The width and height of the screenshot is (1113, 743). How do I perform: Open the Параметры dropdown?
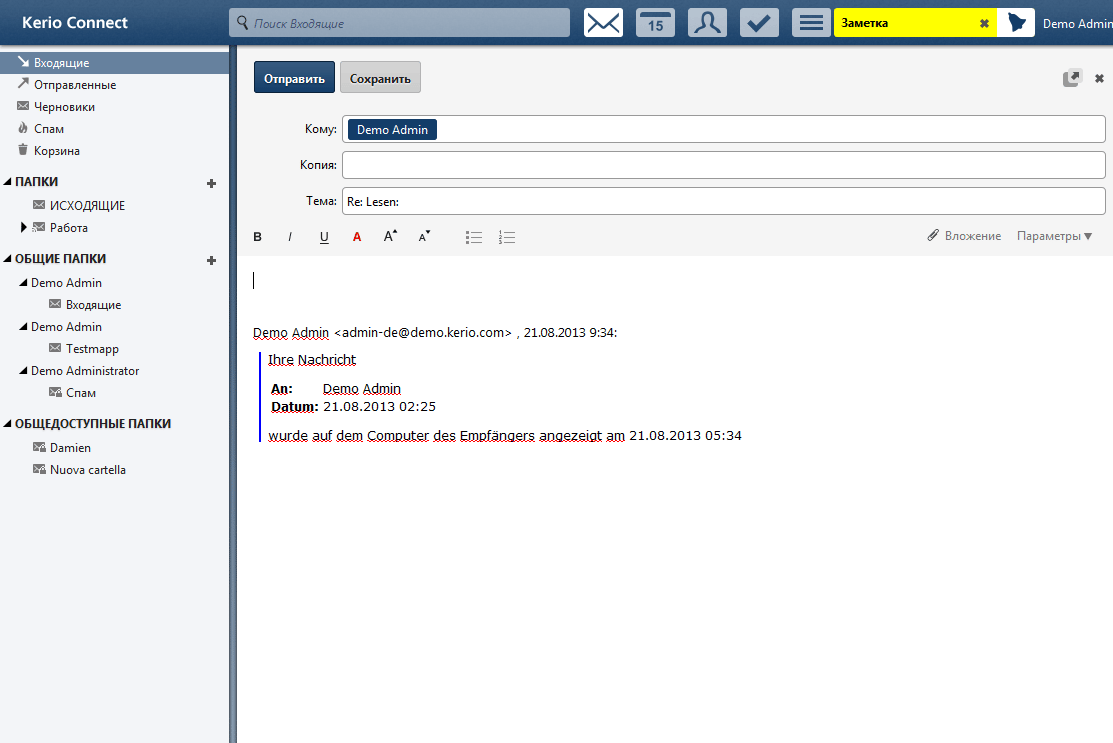[1055, 236]
